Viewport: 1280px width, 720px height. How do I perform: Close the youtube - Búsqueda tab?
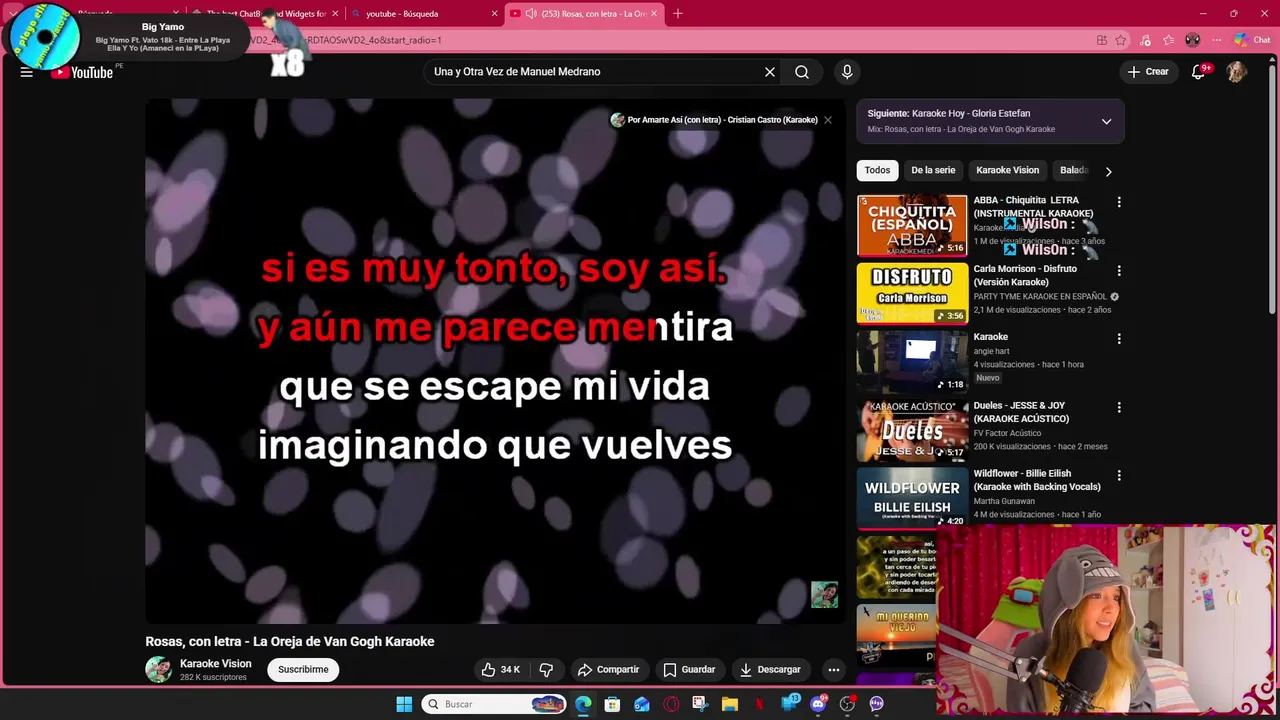click(494, 14)
